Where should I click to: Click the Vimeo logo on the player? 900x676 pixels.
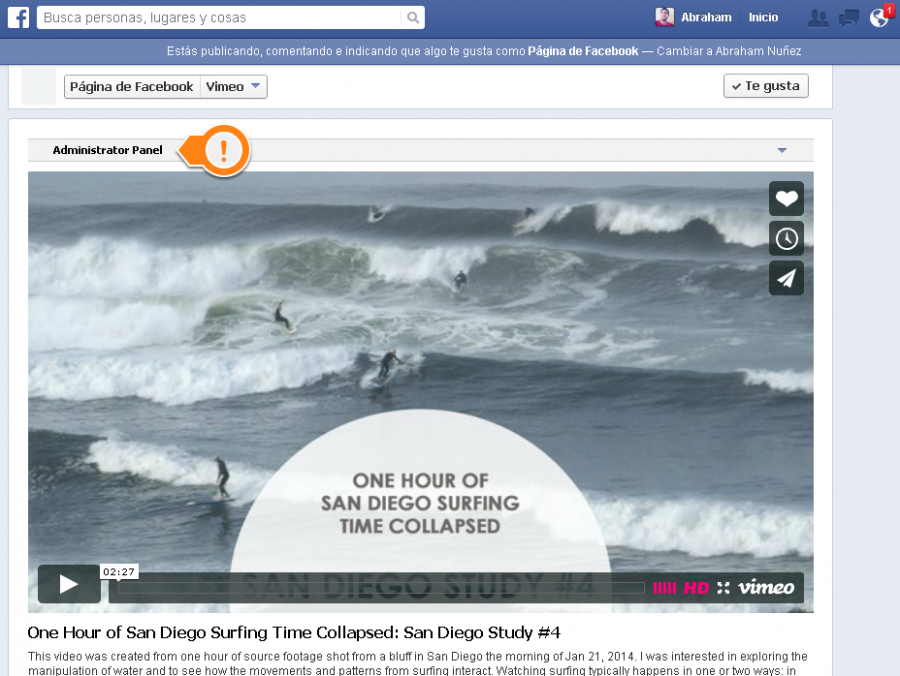[x=766, y=587]
